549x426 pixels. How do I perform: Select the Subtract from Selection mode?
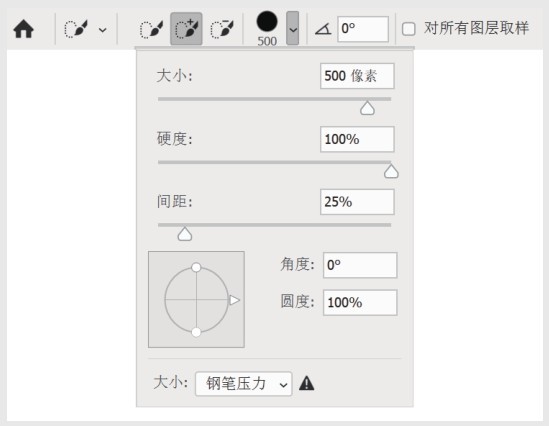[x=222, y=29]
